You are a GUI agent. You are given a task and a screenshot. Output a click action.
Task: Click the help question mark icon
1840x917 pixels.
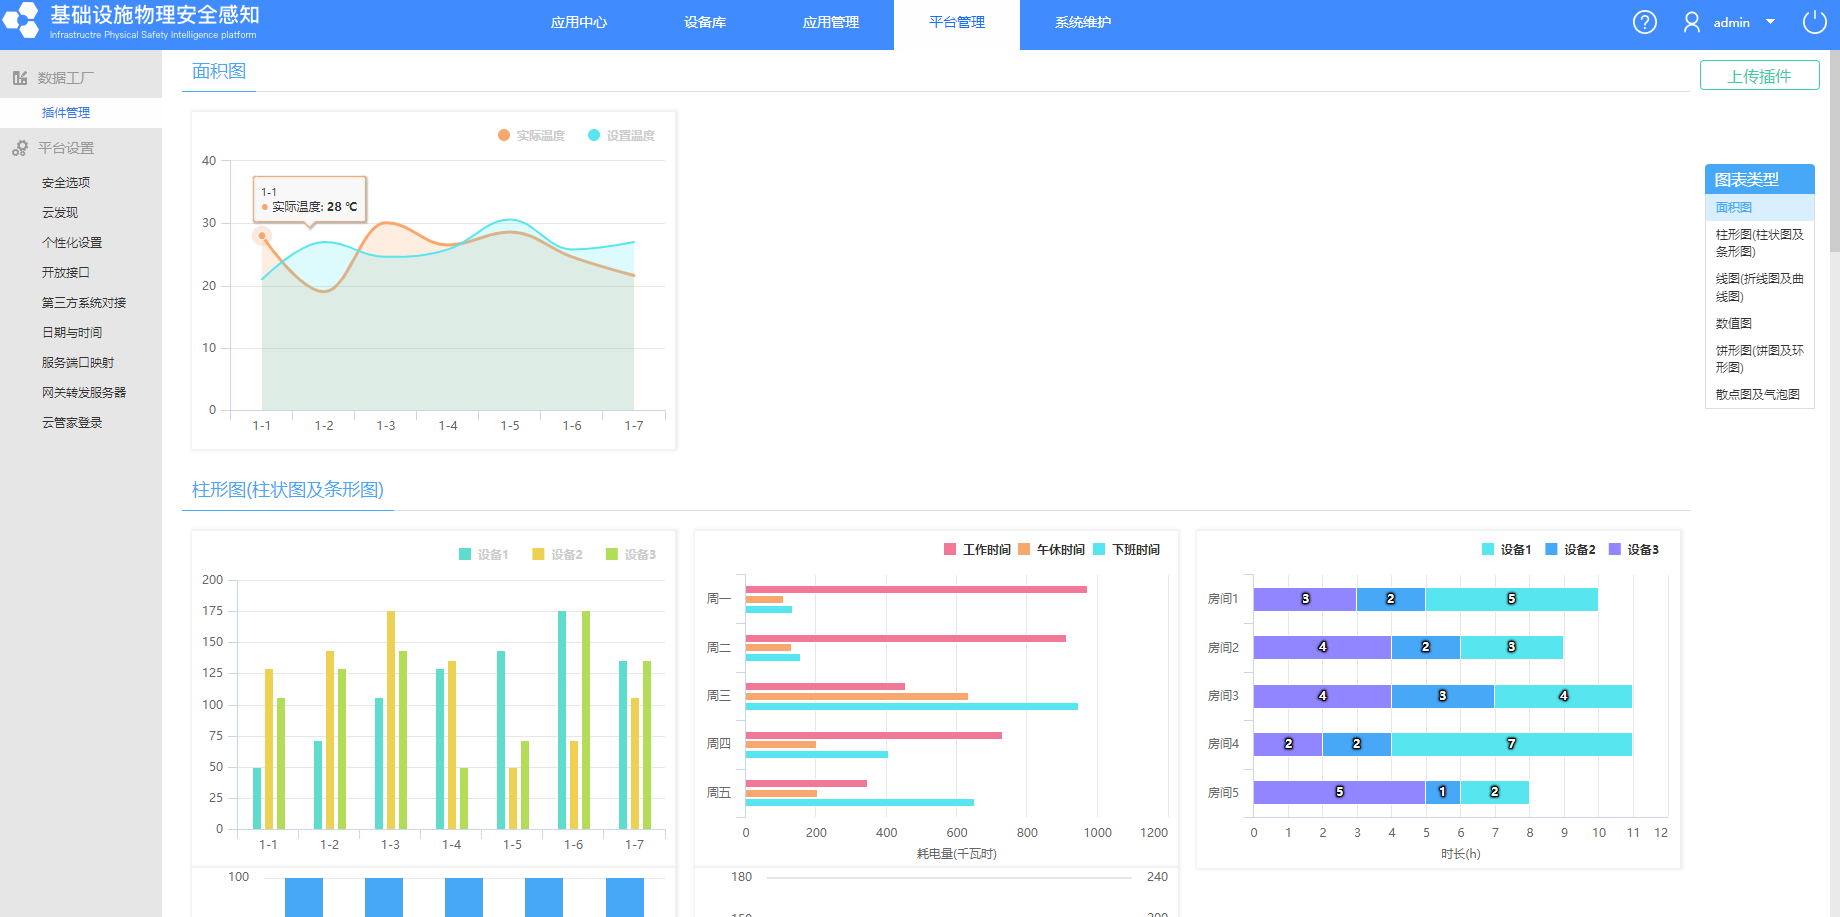(x=1645, y=22)
